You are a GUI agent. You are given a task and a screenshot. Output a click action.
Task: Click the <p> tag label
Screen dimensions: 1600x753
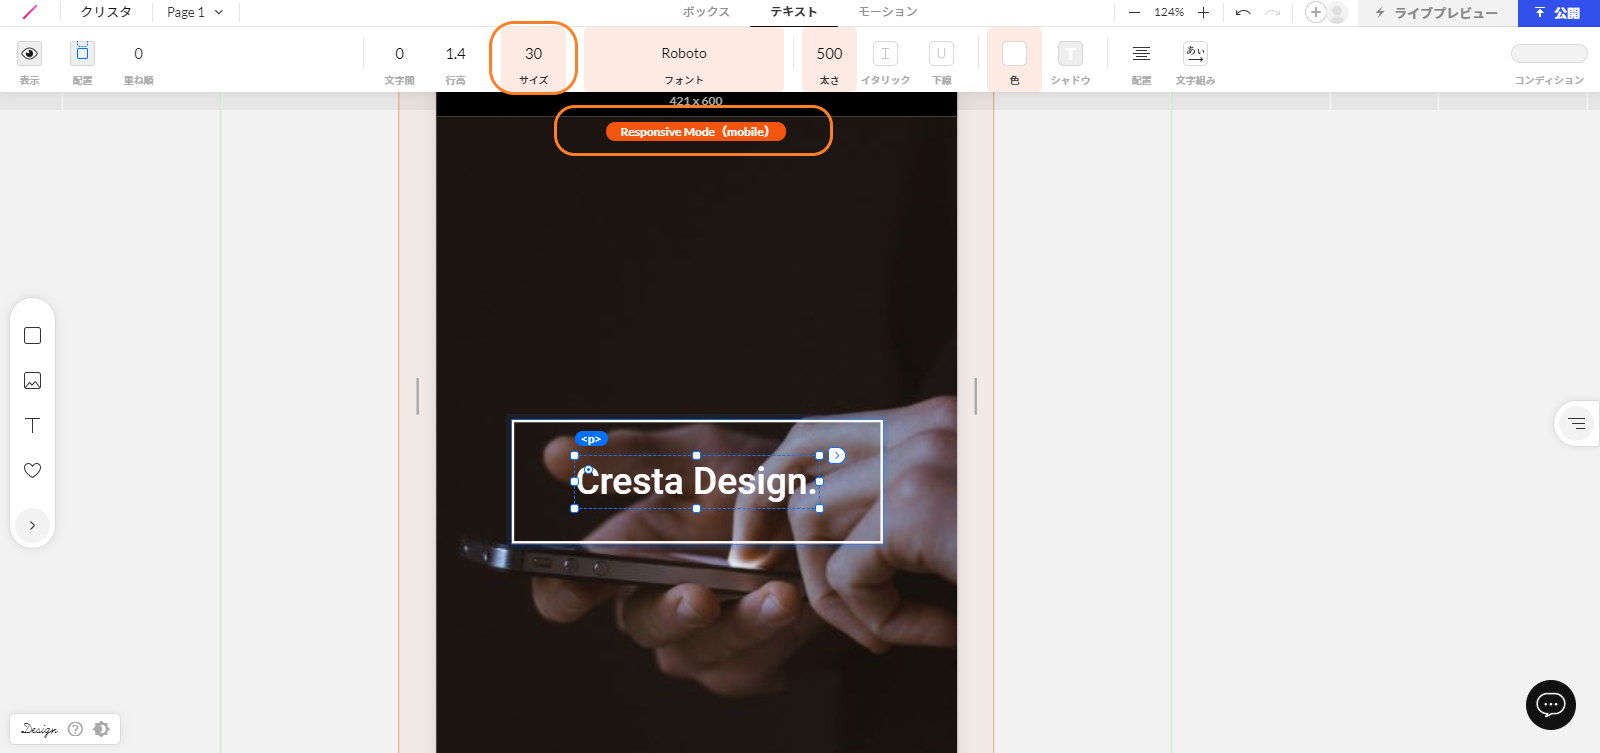591,439
